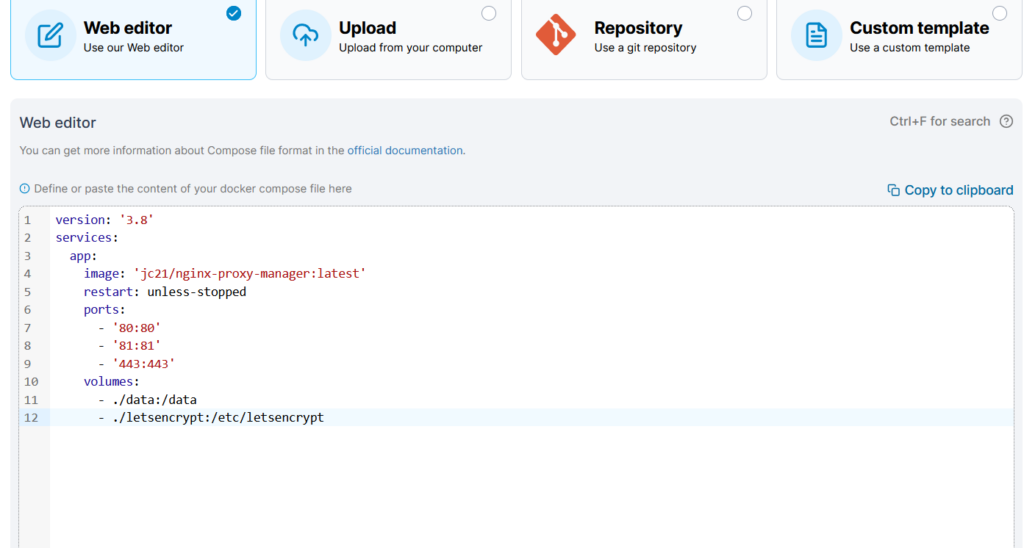Click the checked Web editor radio indicator
The width and height of the screenshot is (1024, 548).
233,13
